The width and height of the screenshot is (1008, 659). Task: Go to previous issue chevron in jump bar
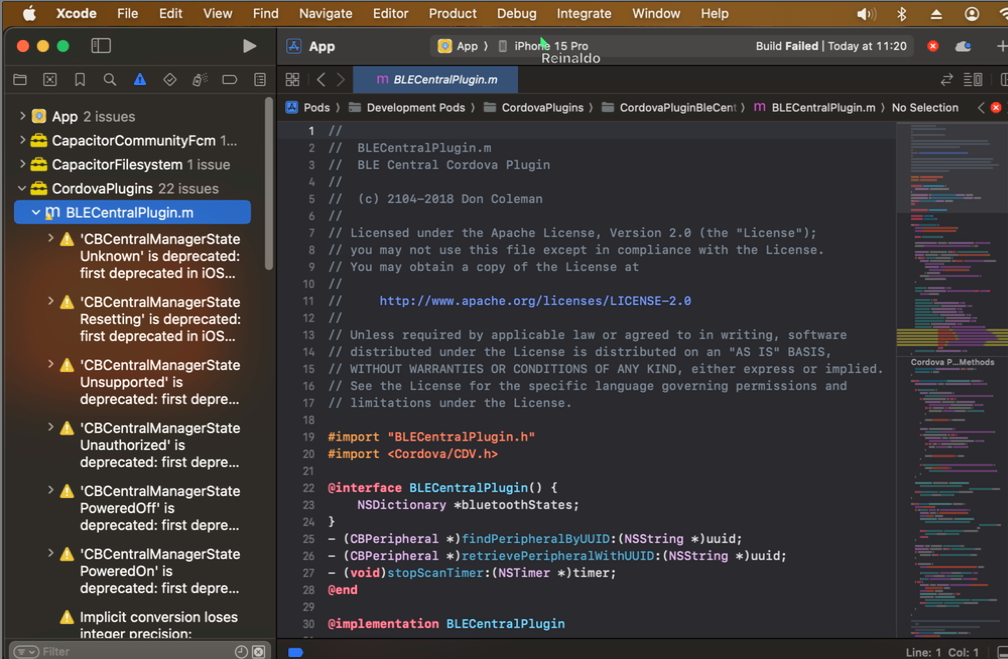(x=980, y=107)
